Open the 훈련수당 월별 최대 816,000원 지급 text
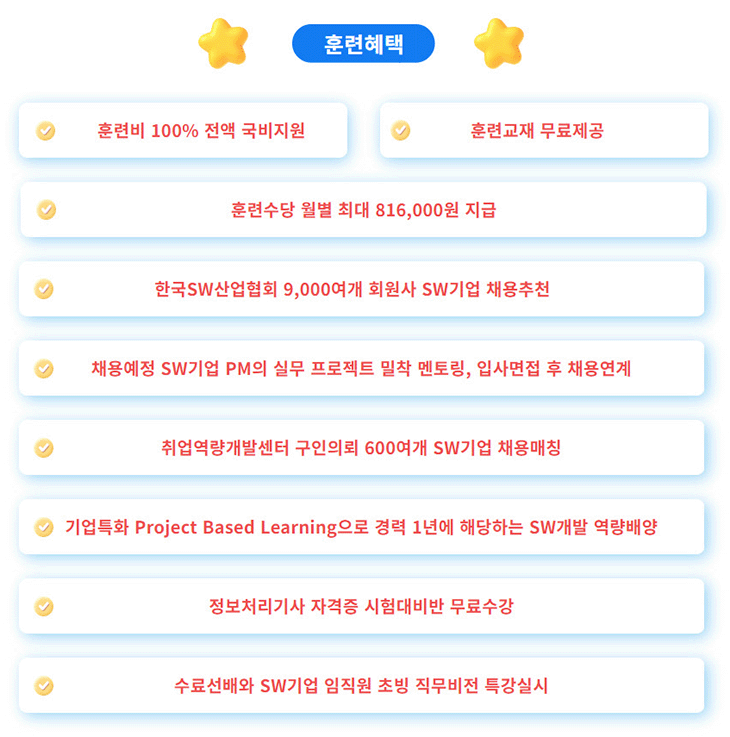 click(363, 210)
